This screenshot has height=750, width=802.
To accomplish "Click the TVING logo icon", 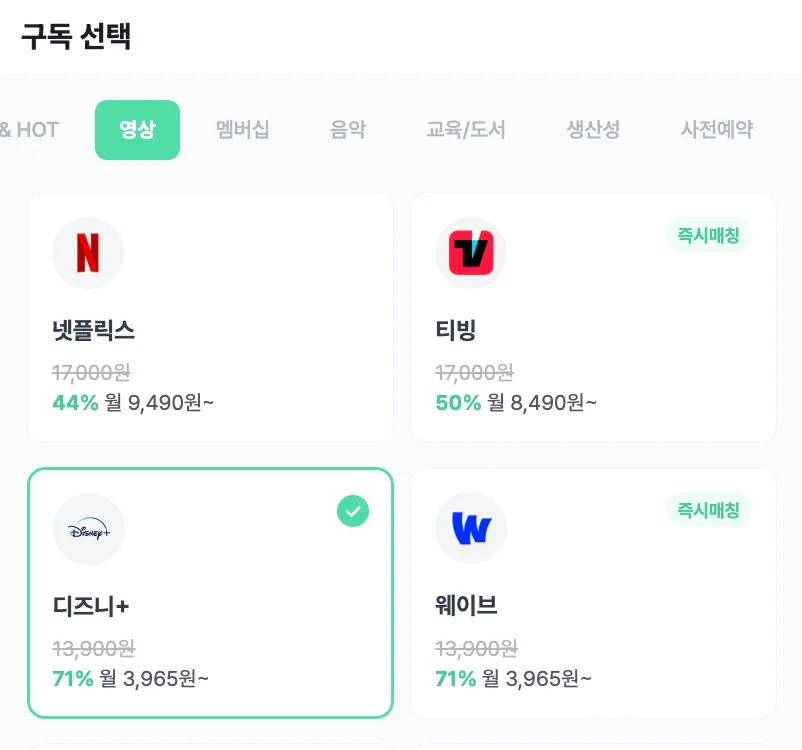I will (471, 253).
